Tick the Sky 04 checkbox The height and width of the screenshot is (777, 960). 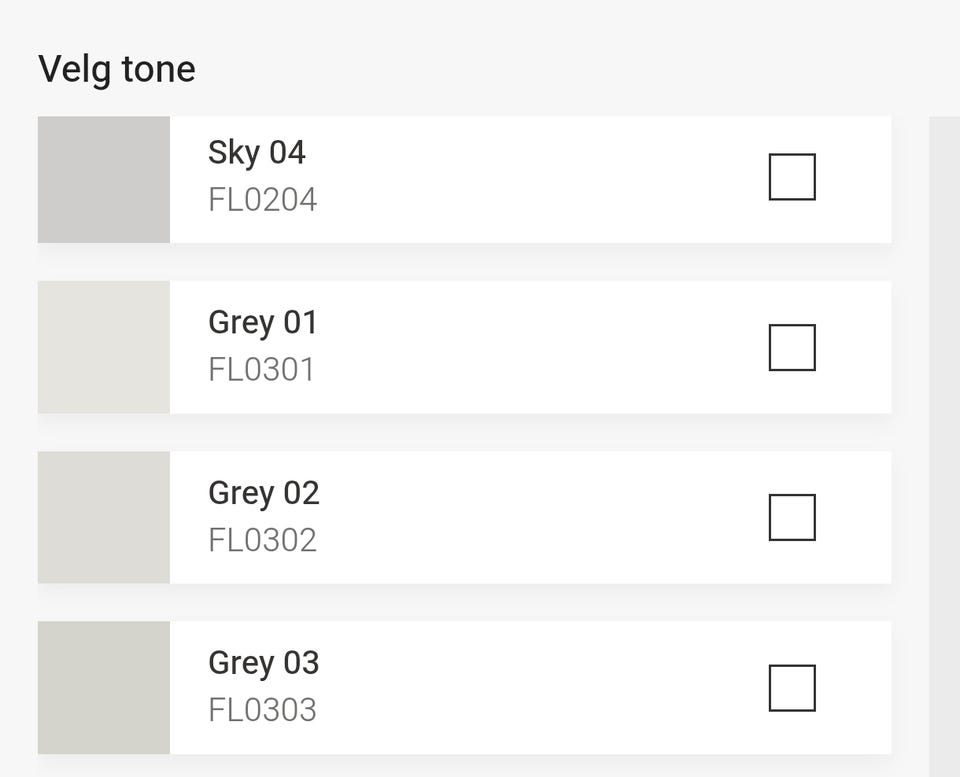[x=792, y=177]
